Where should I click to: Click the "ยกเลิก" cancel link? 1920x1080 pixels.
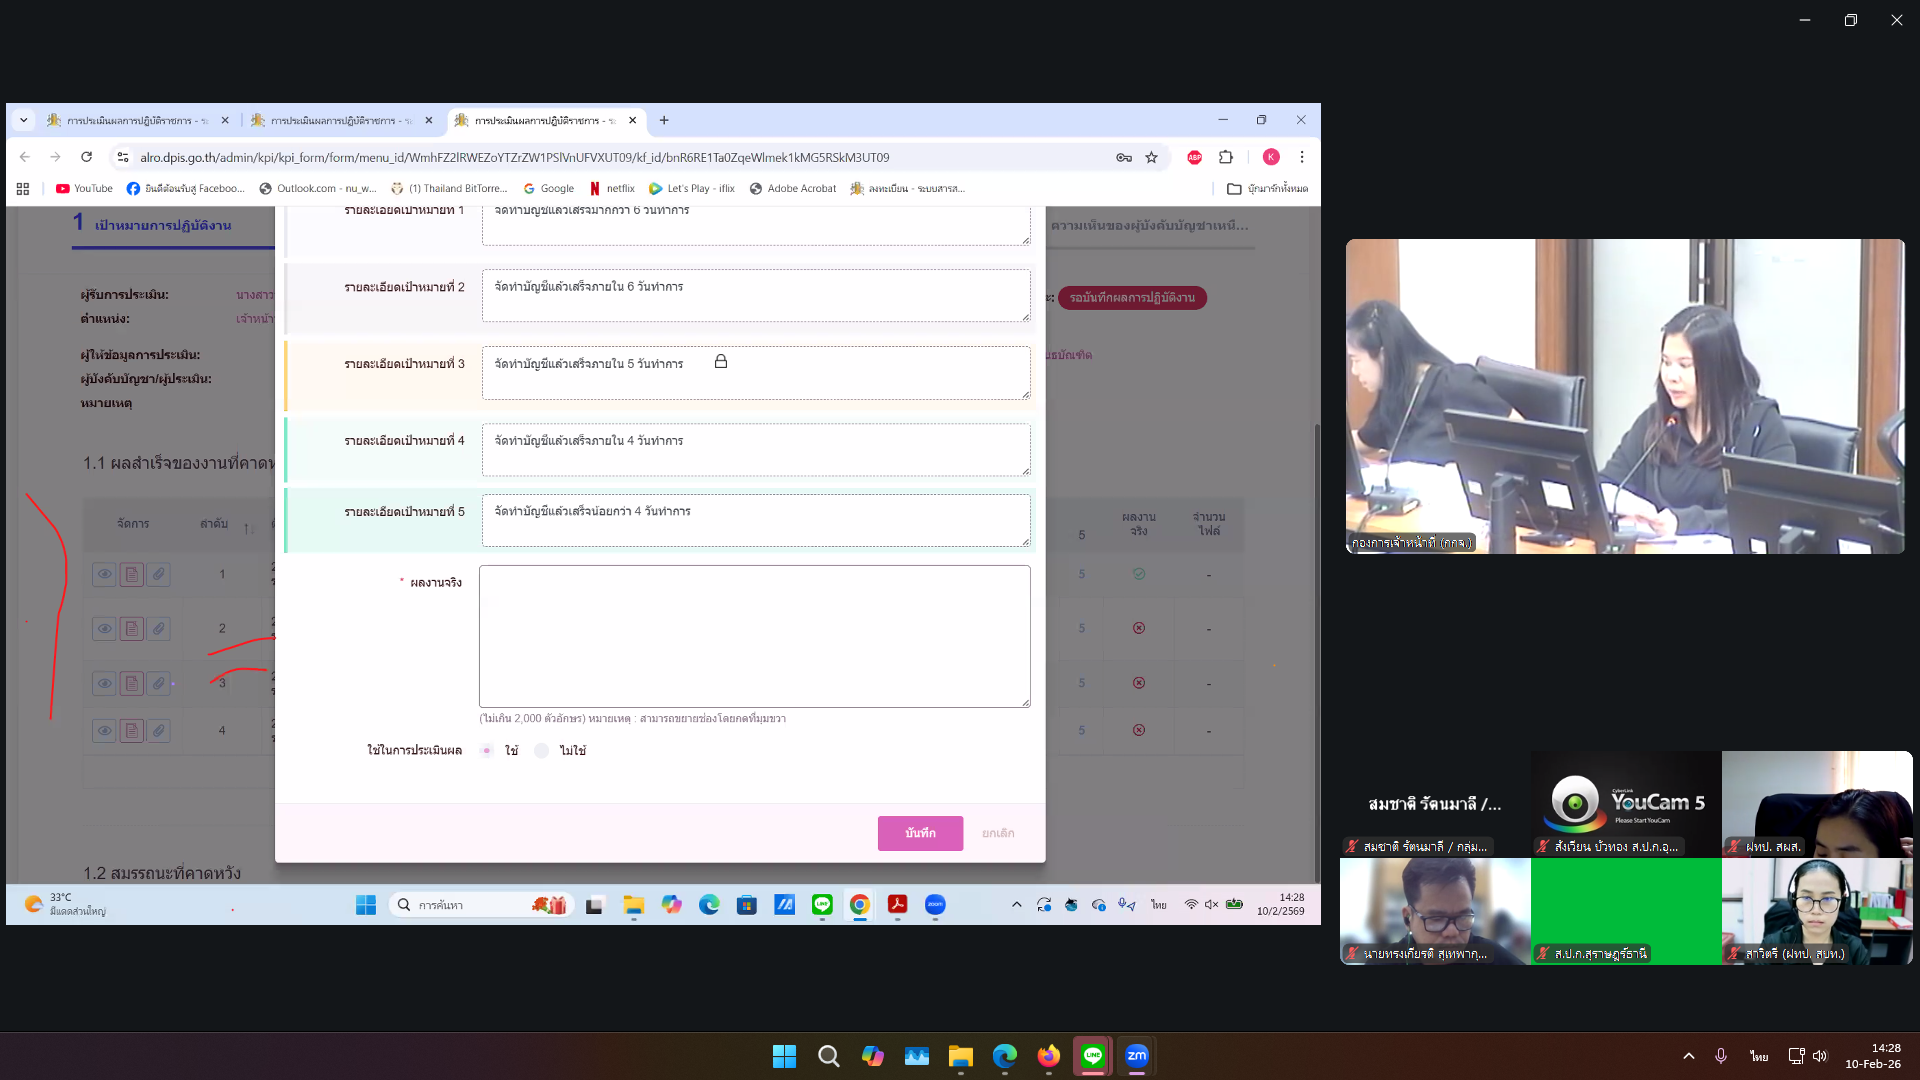point(997,833)
